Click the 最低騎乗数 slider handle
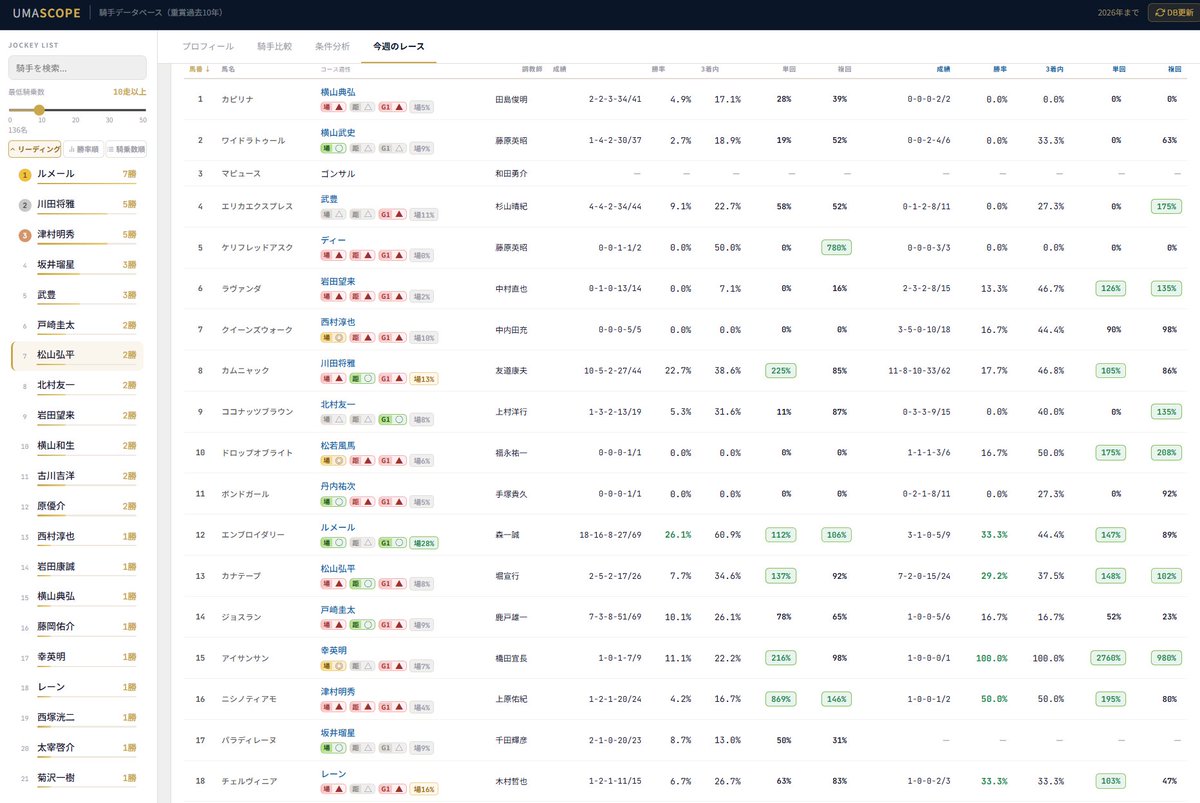 coord(39,110)
